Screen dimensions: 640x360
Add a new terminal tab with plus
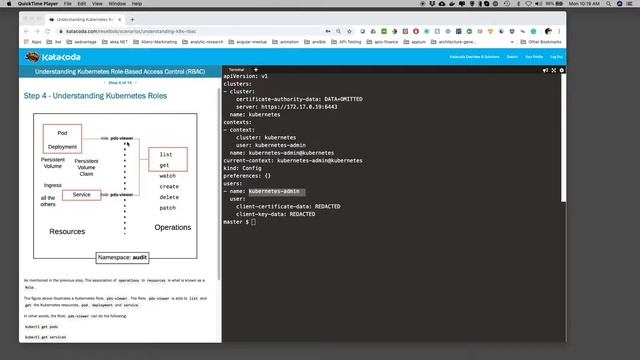coord(256,70)
